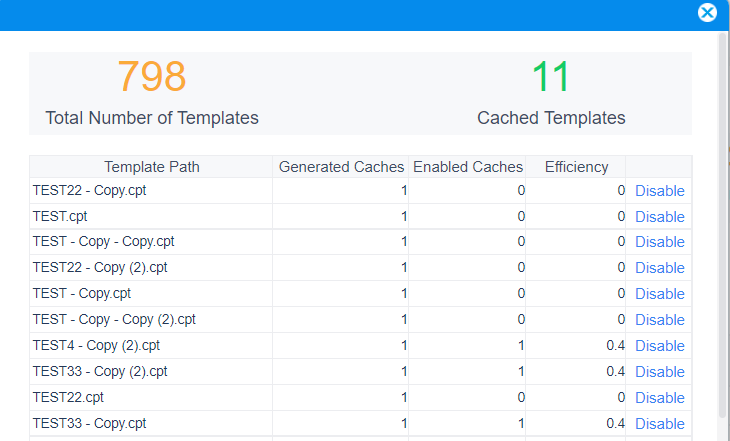The width and height of the screenshot is (730, 441).
Task: Select the TEST - Copy - Copy.cpt path
Action: point(103,242)
